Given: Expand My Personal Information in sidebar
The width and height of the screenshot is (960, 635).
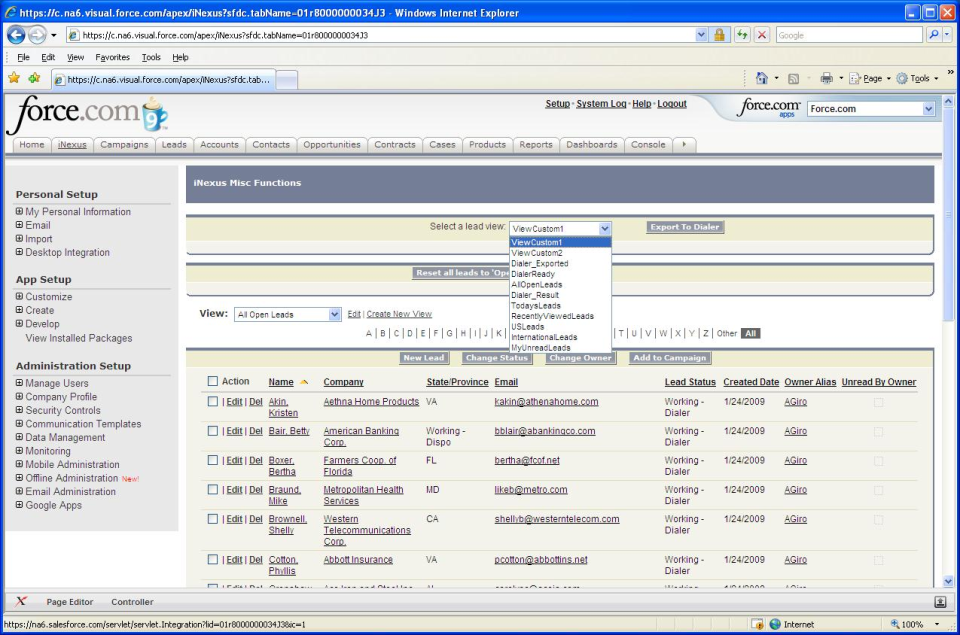Looking at the screenshot, I should tap(20, 211).
